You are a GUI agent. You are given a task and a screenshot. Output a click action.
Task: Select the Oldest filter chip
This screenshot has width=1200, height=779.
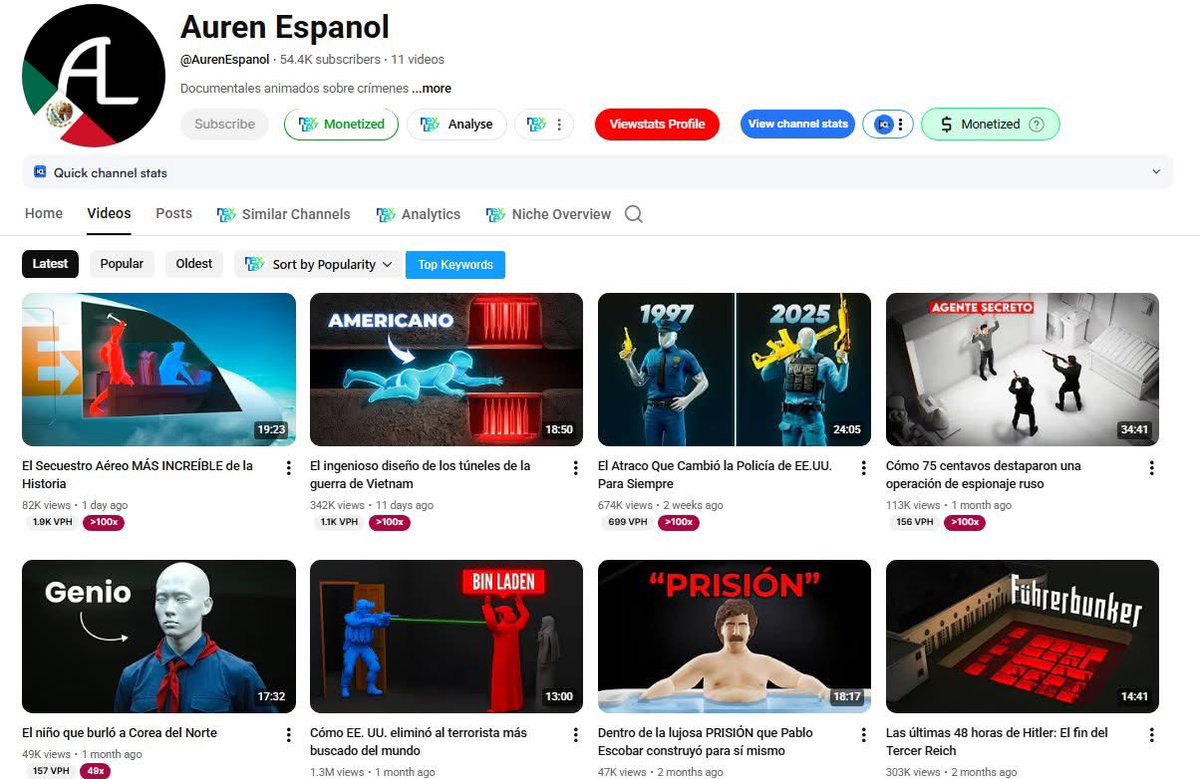coord(194,264)
